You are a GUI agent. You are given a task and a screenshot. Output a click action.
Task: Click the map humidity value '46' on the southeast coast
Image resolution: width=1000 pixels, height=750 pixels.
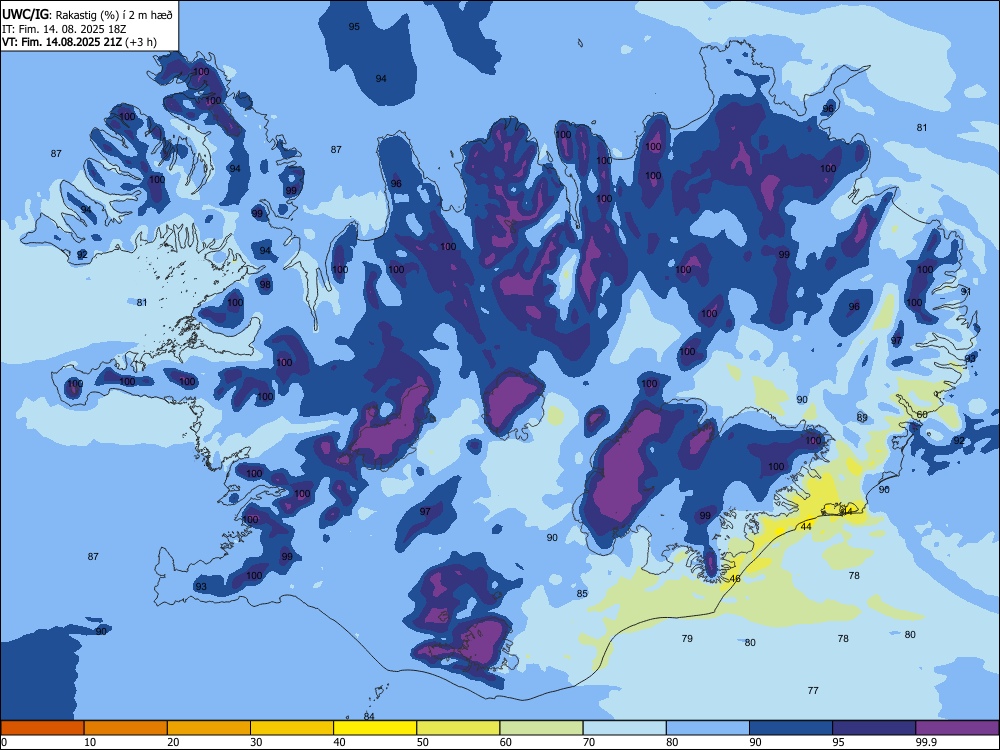(735, 578)
